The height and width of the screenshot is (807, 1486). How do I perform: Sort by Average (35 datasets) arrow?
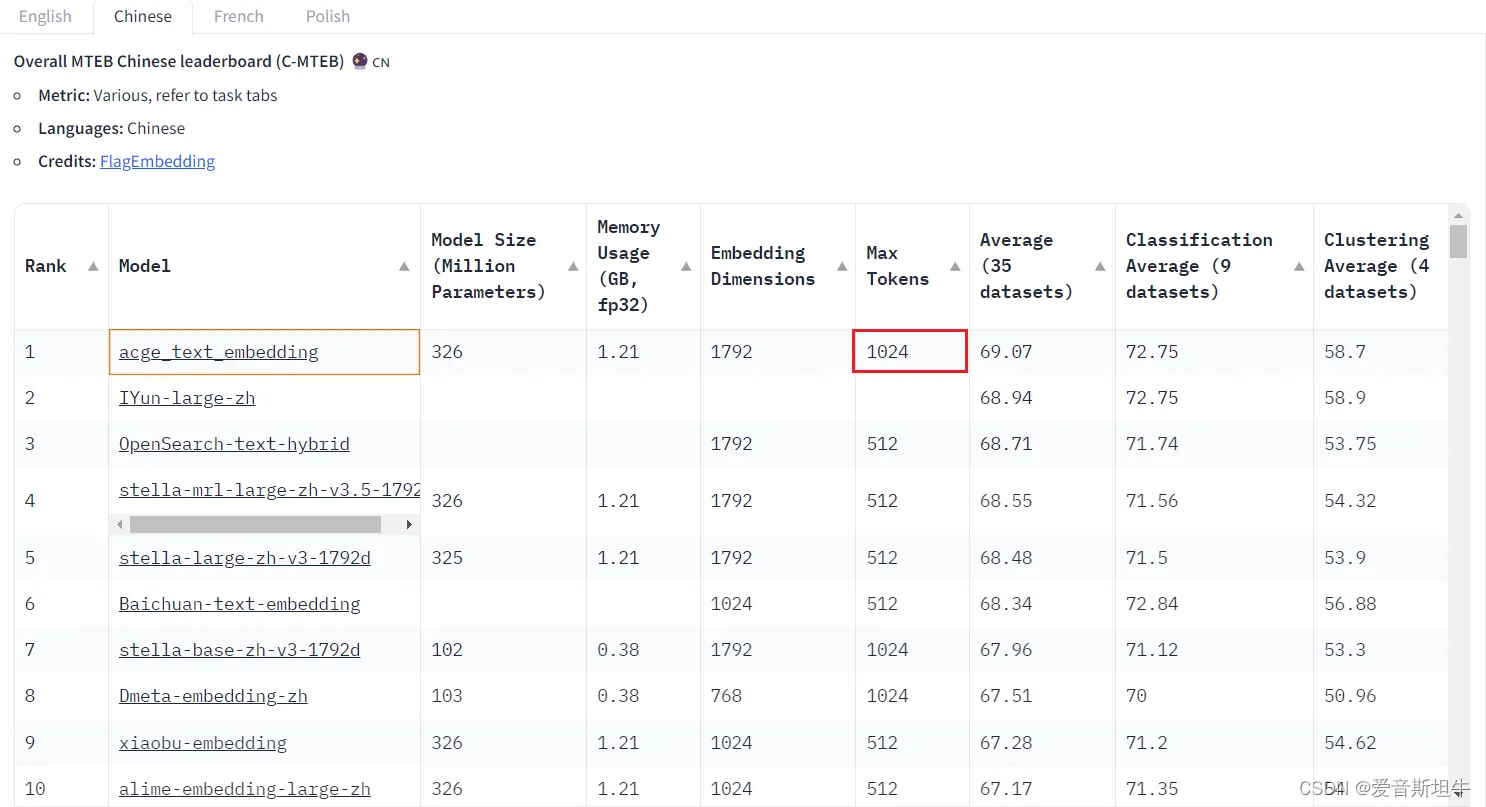[1100, 266]
